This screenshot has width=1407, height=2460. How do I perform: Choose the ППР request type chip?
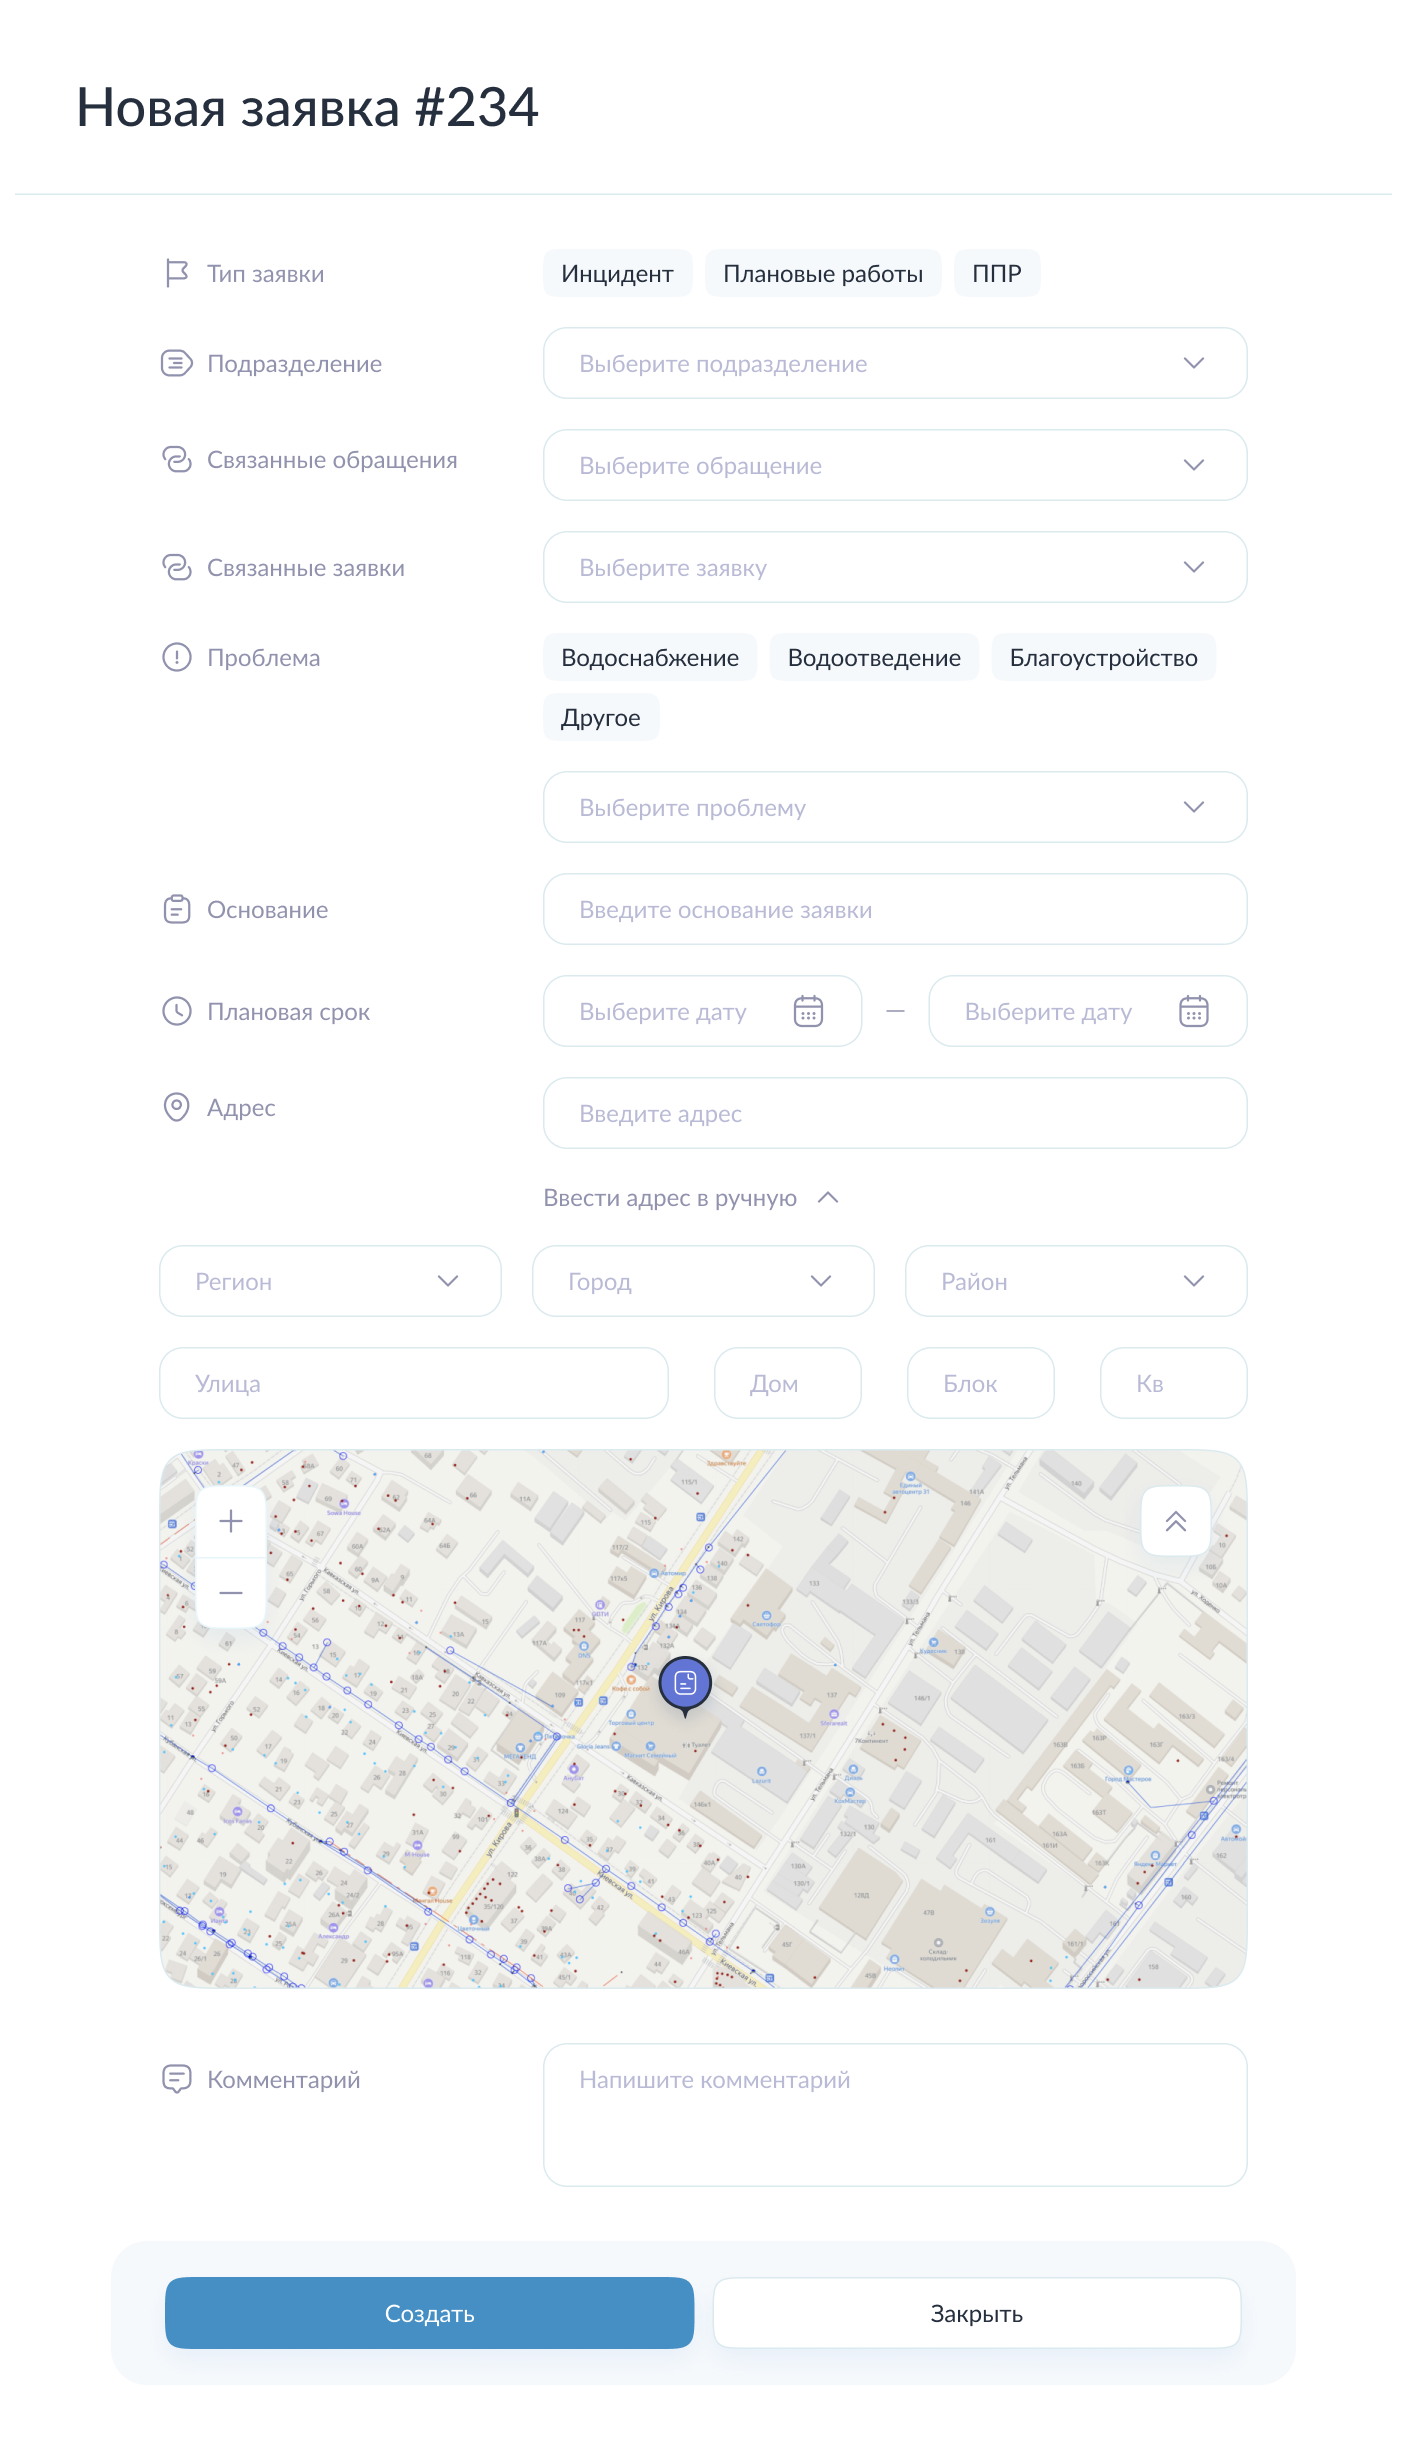pos(996,274)
